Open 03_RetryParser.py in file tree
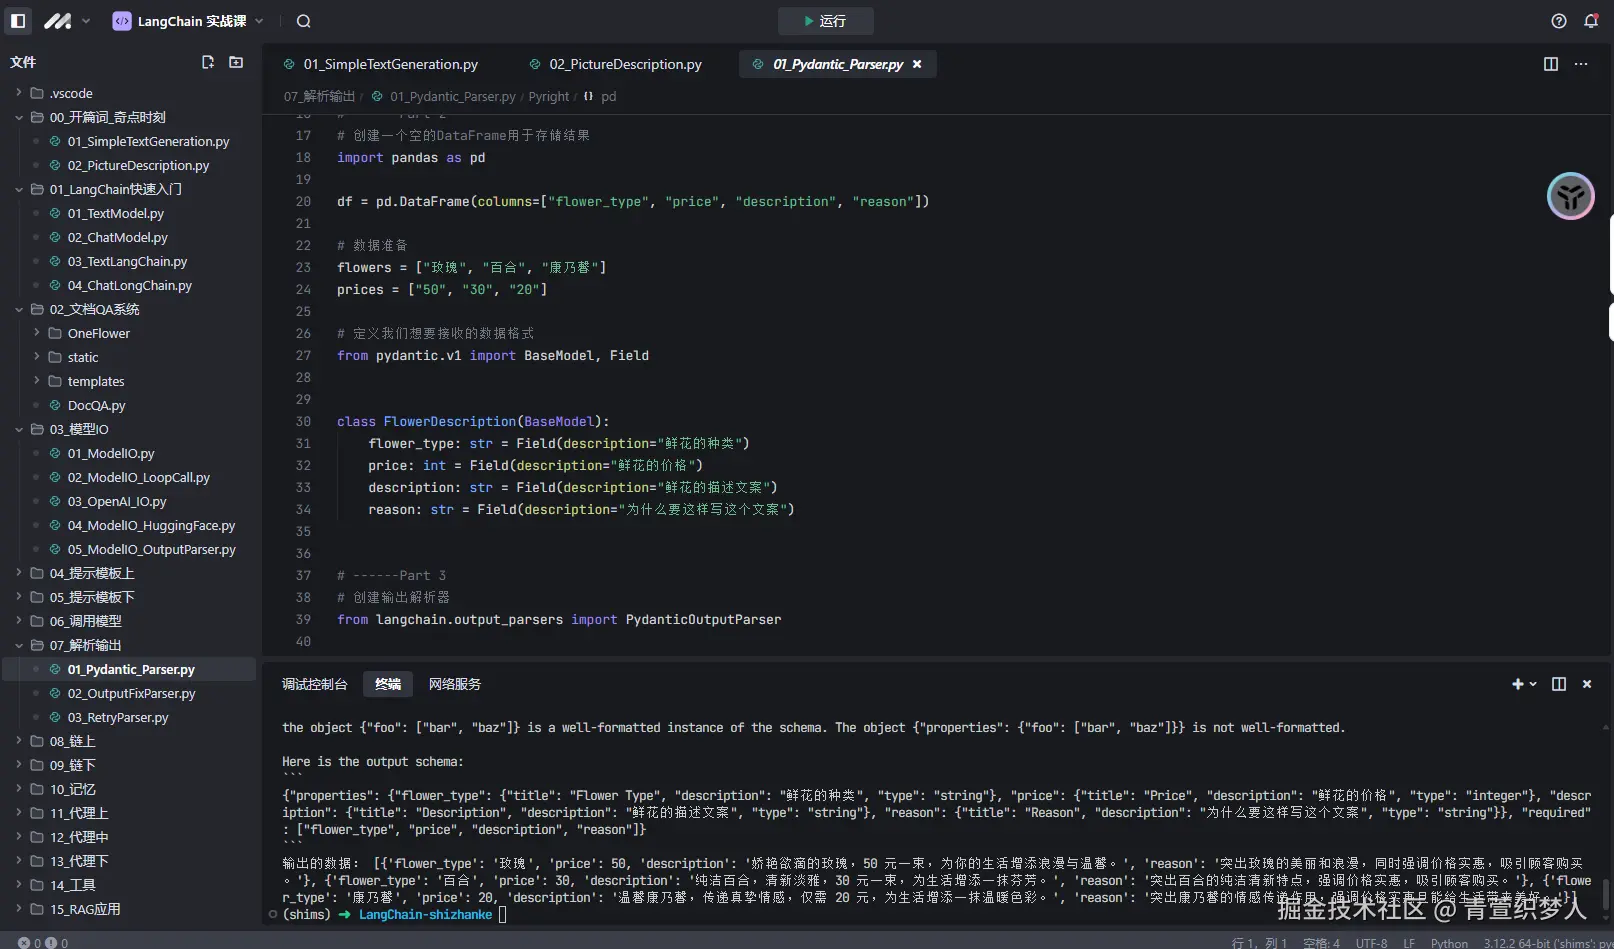1614x949 pixels. pos(118,717)
